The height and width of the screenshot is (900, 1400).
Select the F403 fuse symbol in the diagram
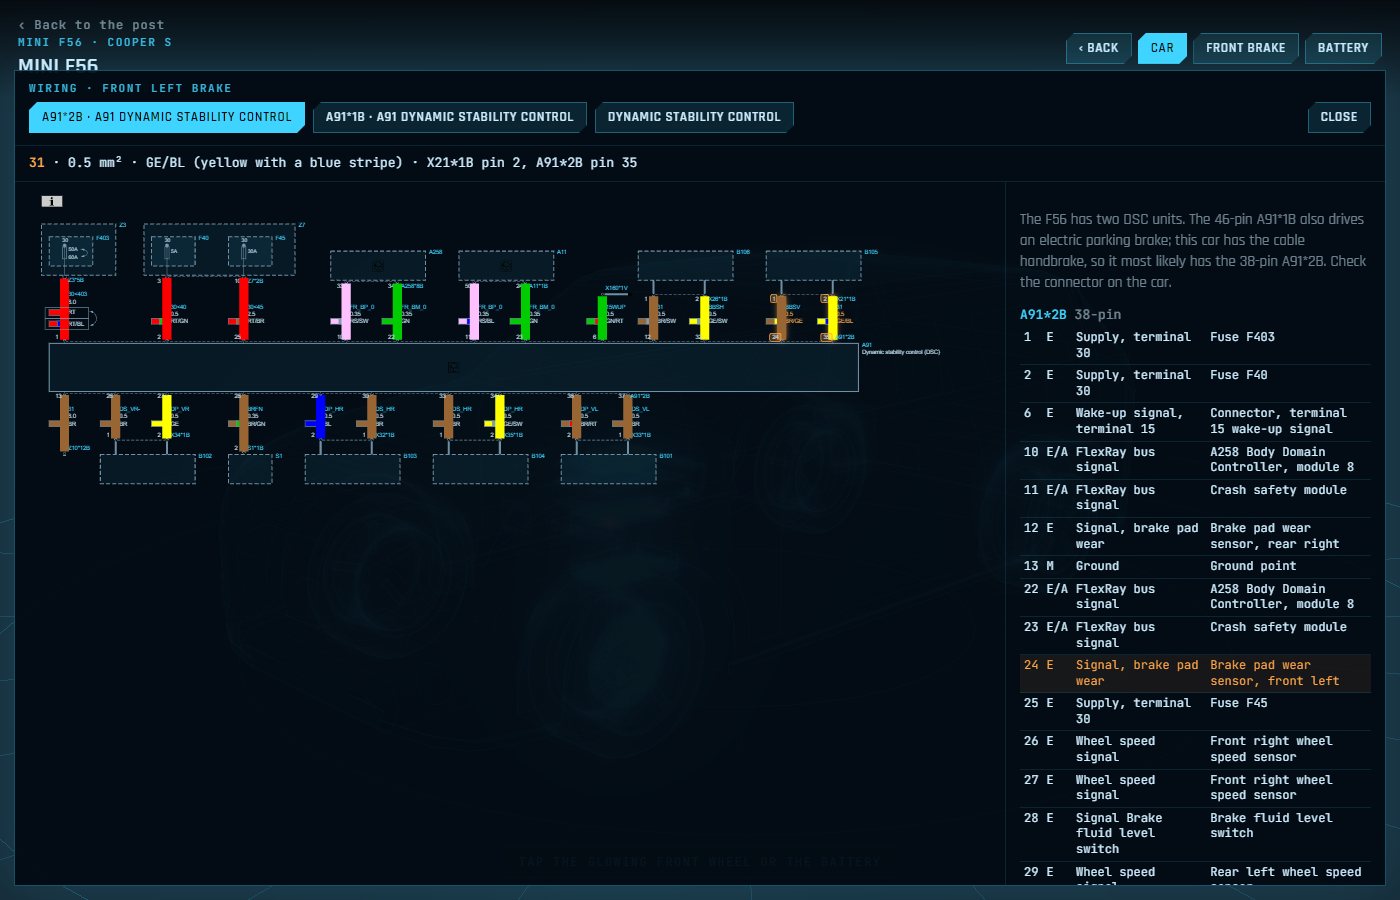(x=70, y=251)
